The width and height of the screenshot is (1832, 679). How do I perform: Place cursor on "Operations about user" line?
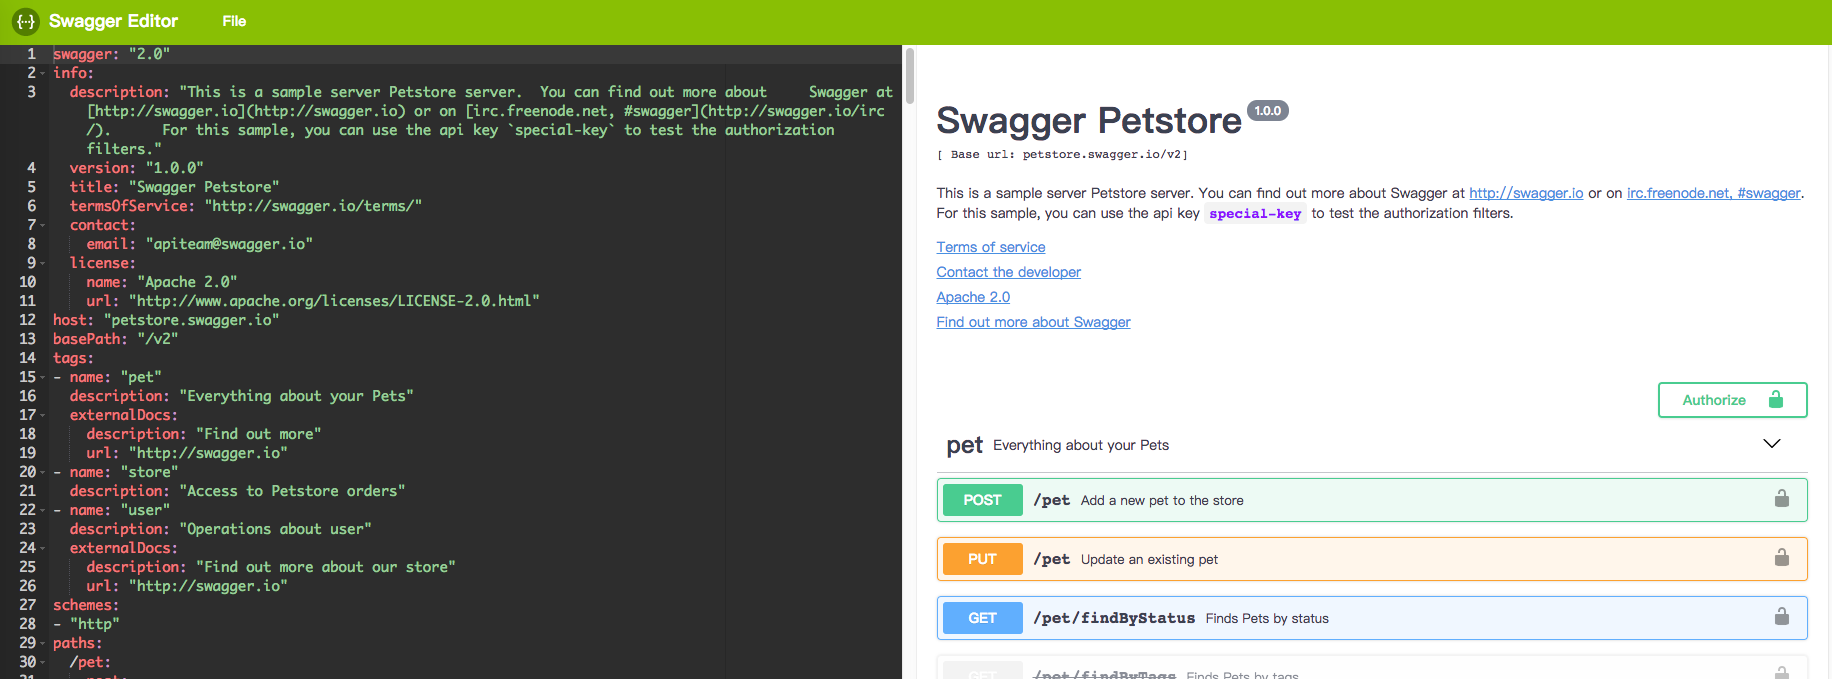[x=220, y=529]
